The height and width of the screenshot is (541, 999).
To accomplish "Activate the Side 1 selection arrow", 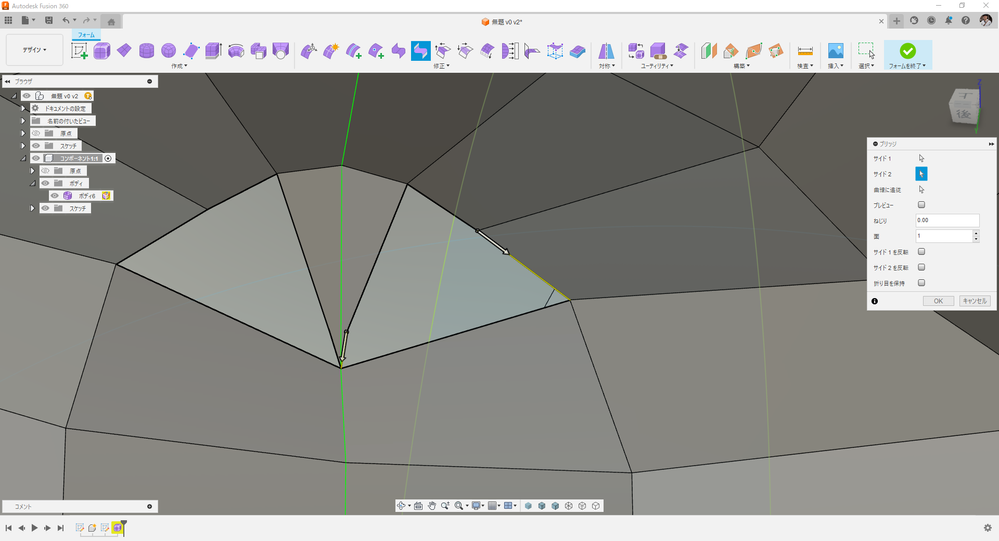I will click(x=921, y=158).
